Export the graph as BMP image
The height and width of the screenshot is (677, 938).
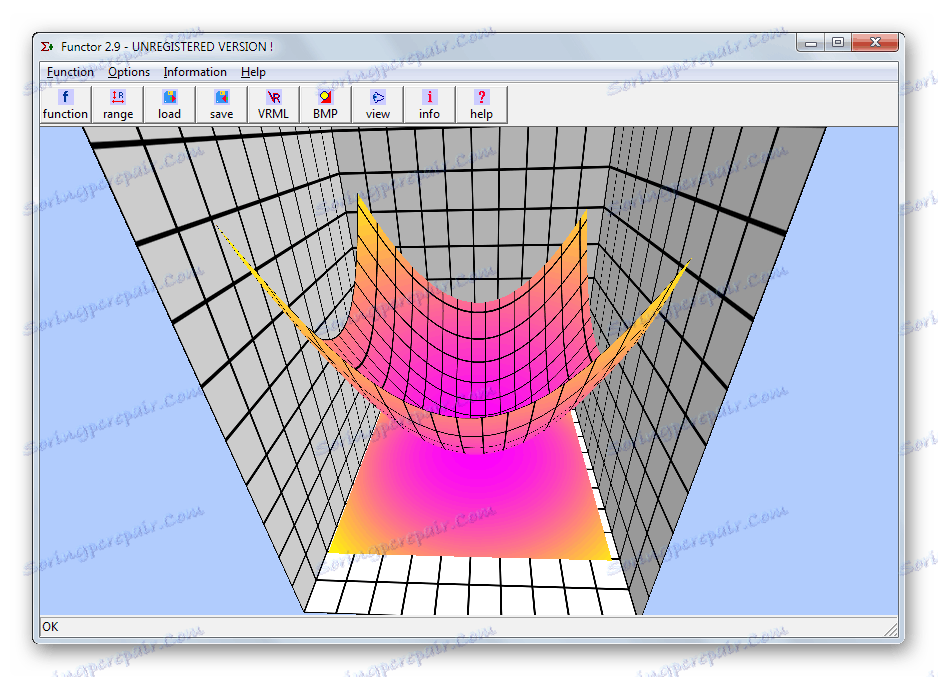click(325, 105)
